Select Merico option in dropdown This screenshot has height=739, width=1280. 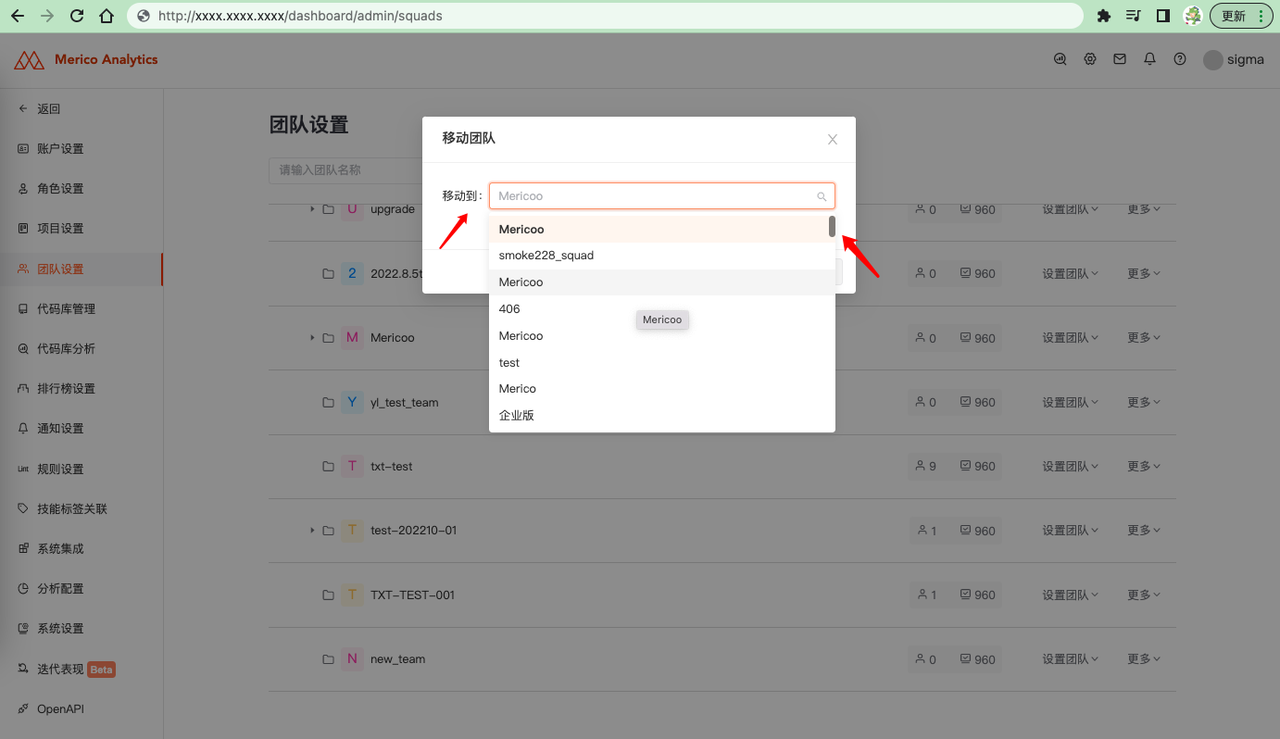pos(662,388)
